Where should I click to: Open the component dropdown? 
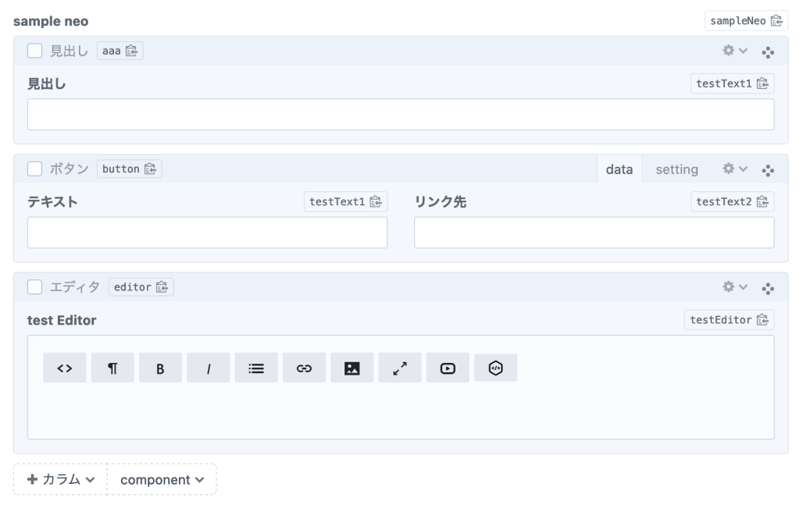(x=162, y=480)
